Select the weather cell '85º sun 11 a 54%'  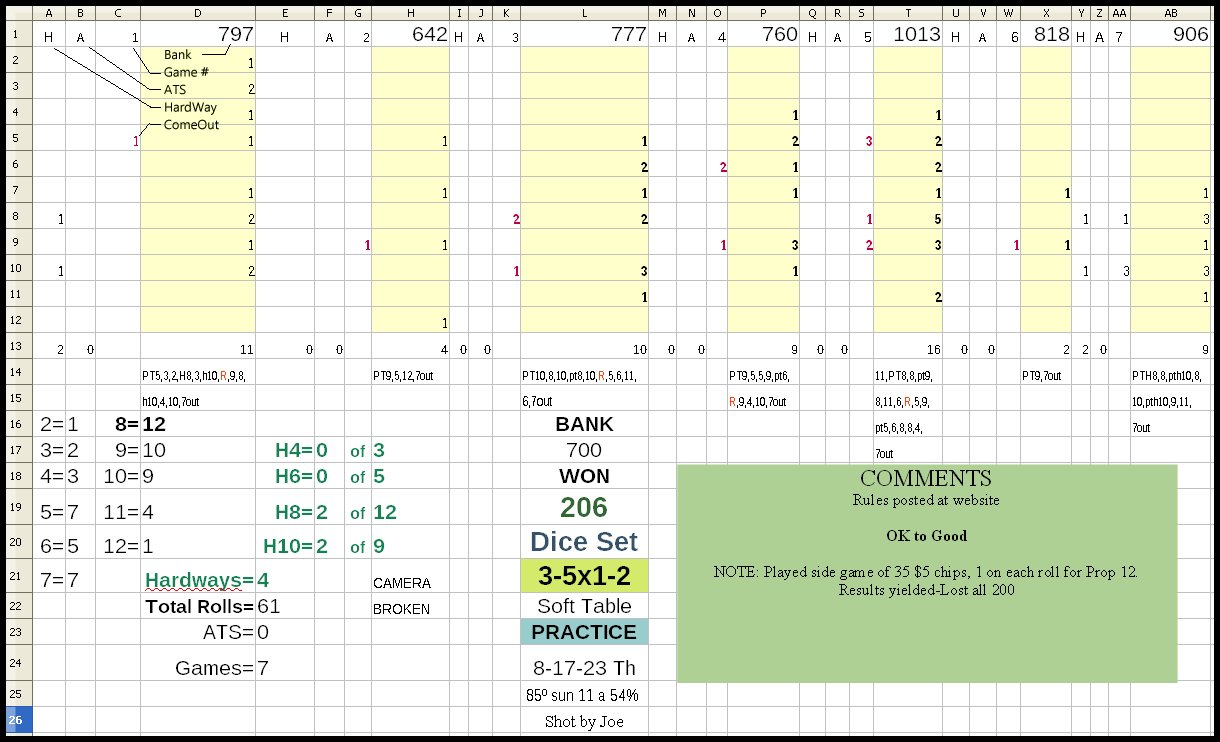(x=584, y=695)
